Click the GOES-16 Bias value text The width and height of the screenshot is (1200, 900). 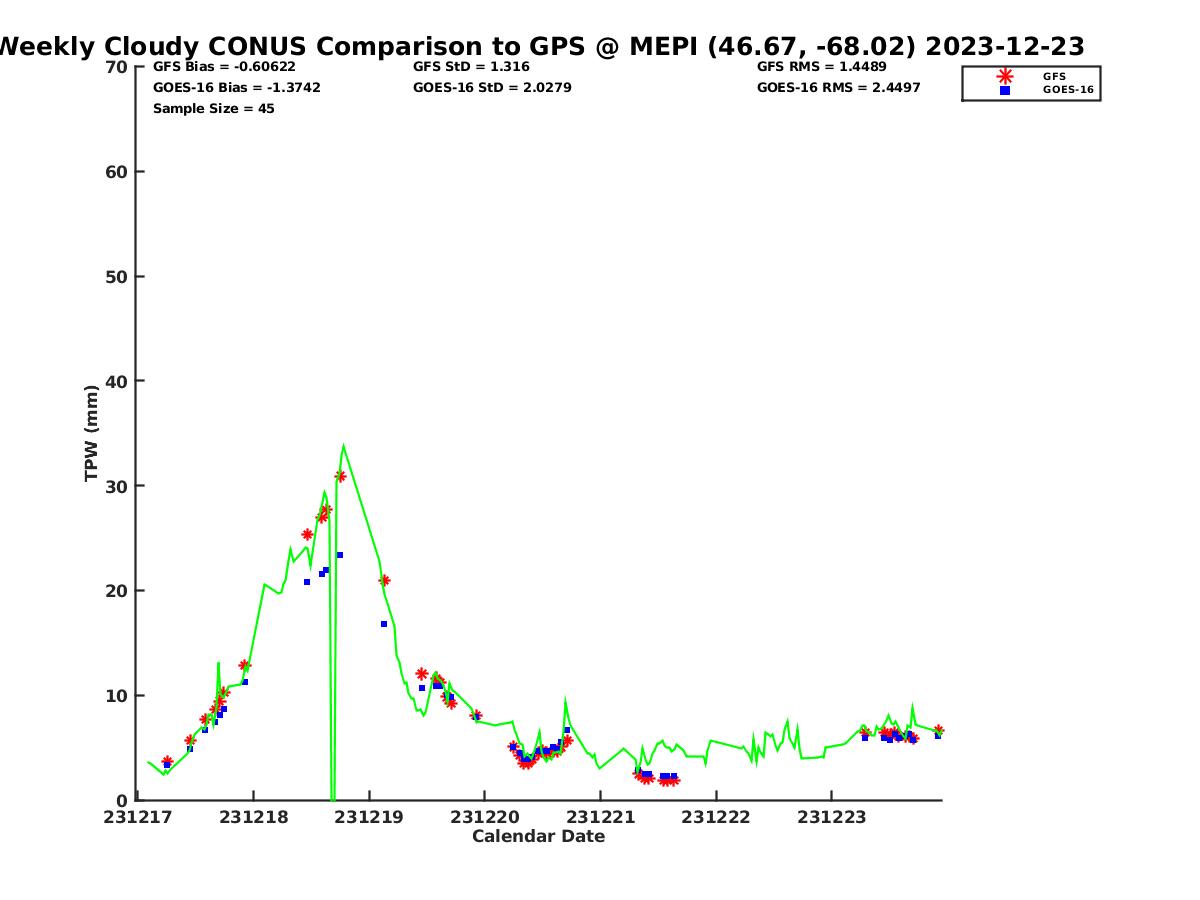pyautogui.click(x=237, y=88)
